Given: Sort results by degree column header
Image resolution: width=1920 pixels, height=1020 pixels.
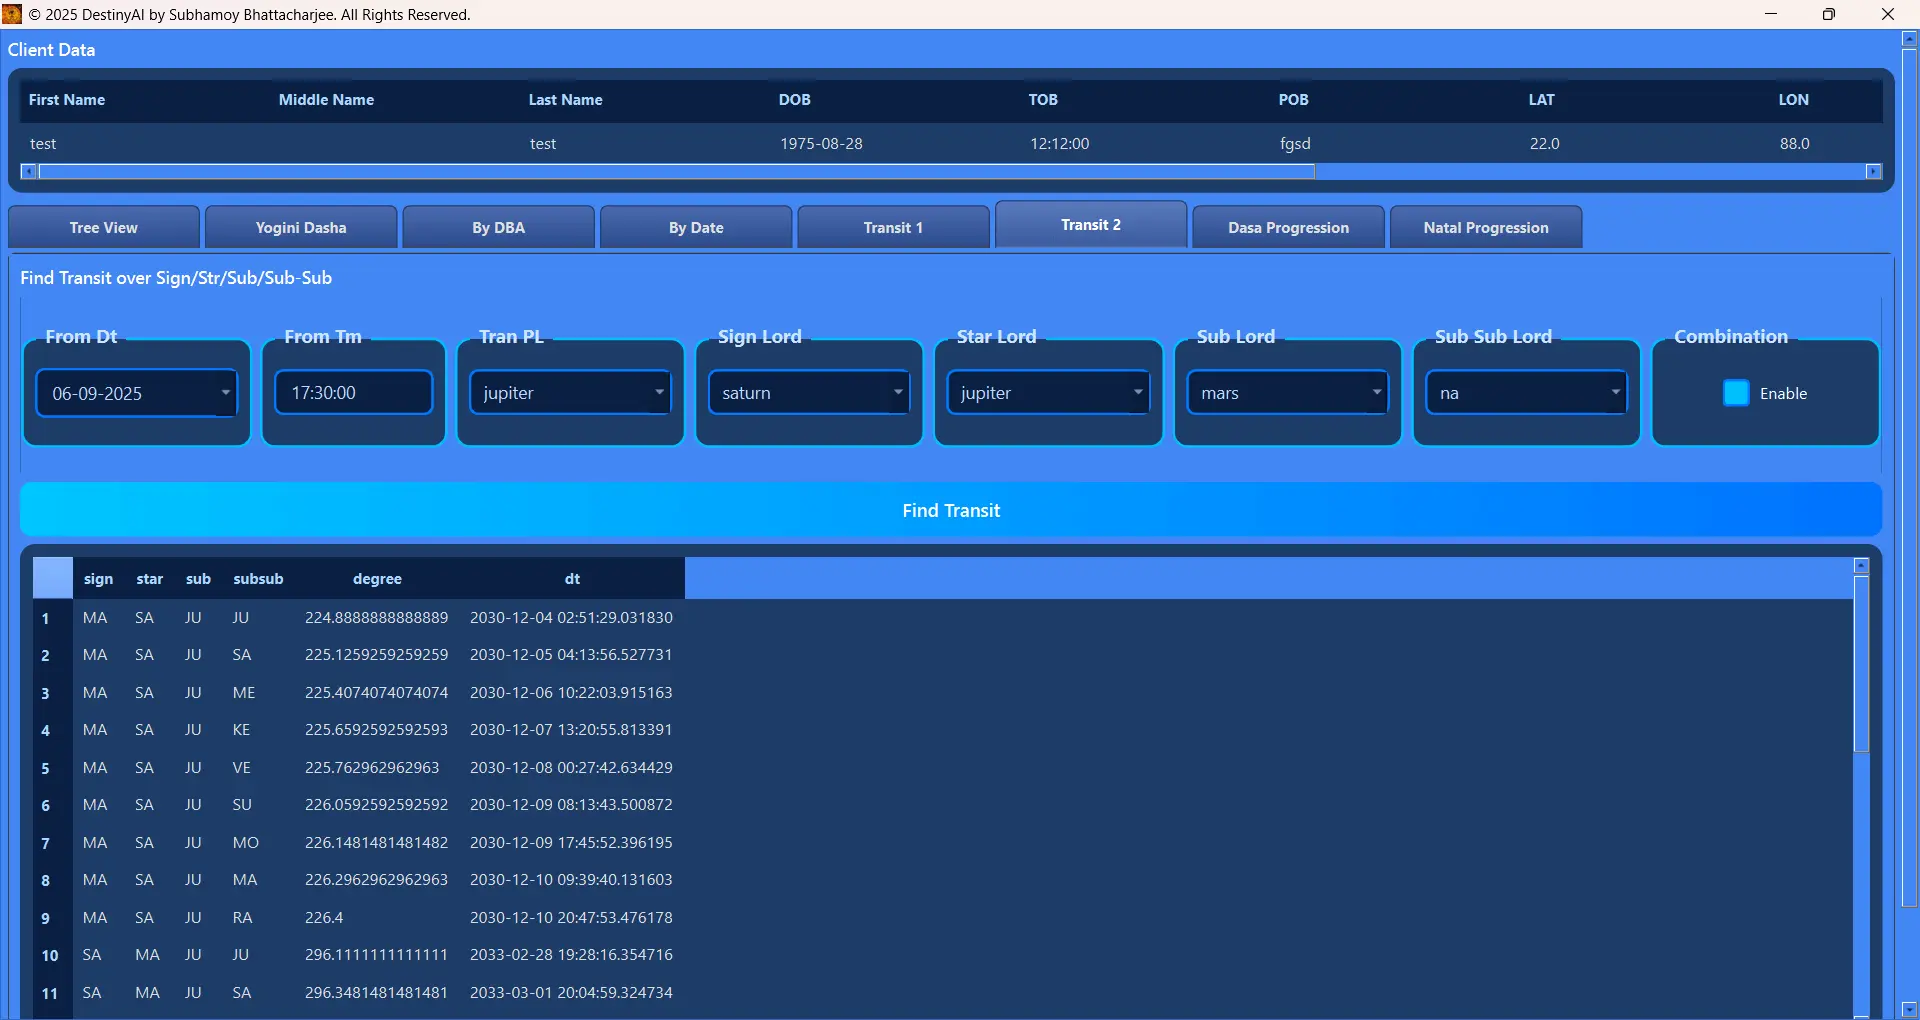Looking at the screenshot, I should point(377,579).
